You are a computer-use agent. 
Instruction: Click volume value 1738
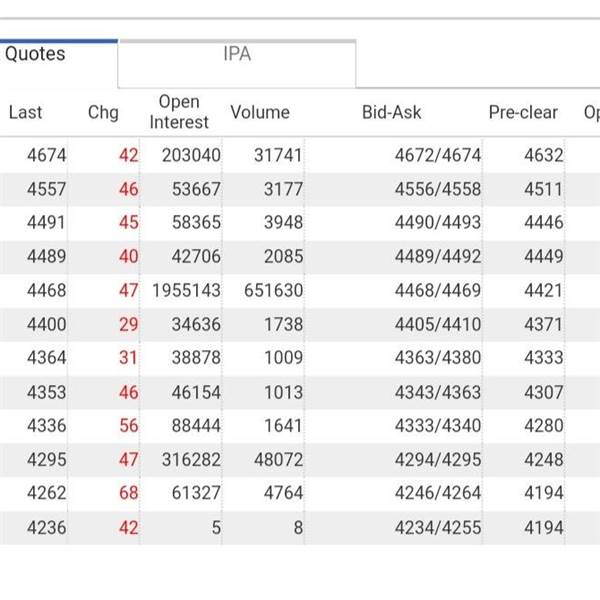click(x=283, y=324)
